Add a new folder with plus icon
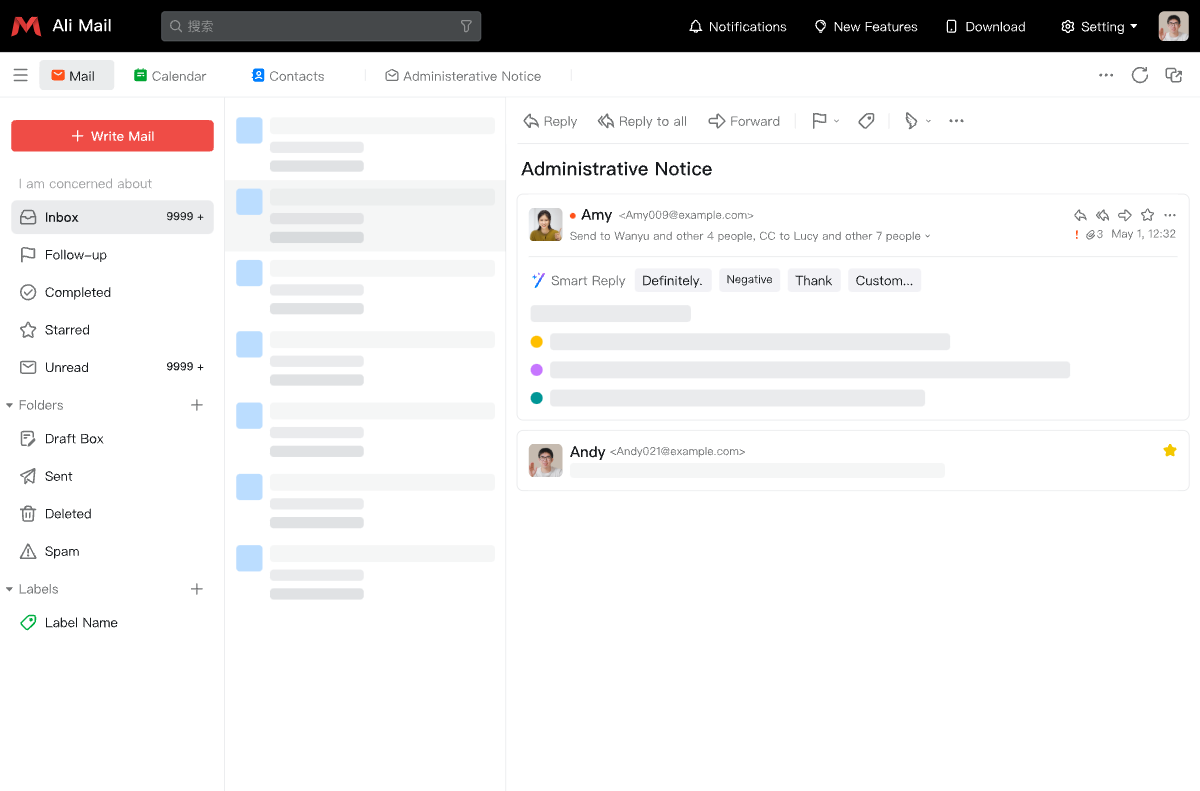1200x791 pixels. [197, 405]
